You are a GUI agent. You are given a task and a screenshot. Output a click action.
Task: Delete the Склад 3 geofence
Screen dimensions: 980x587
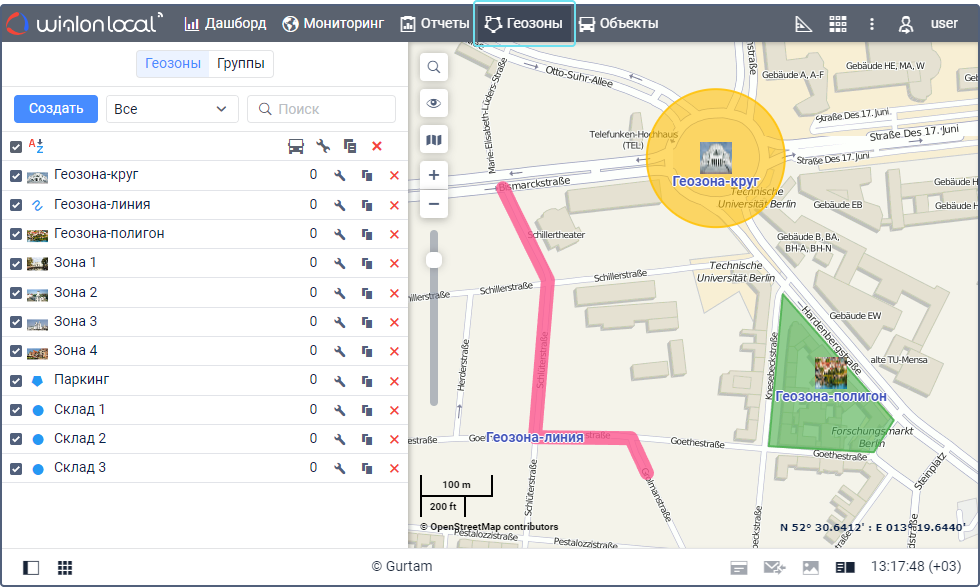(394, 469)
